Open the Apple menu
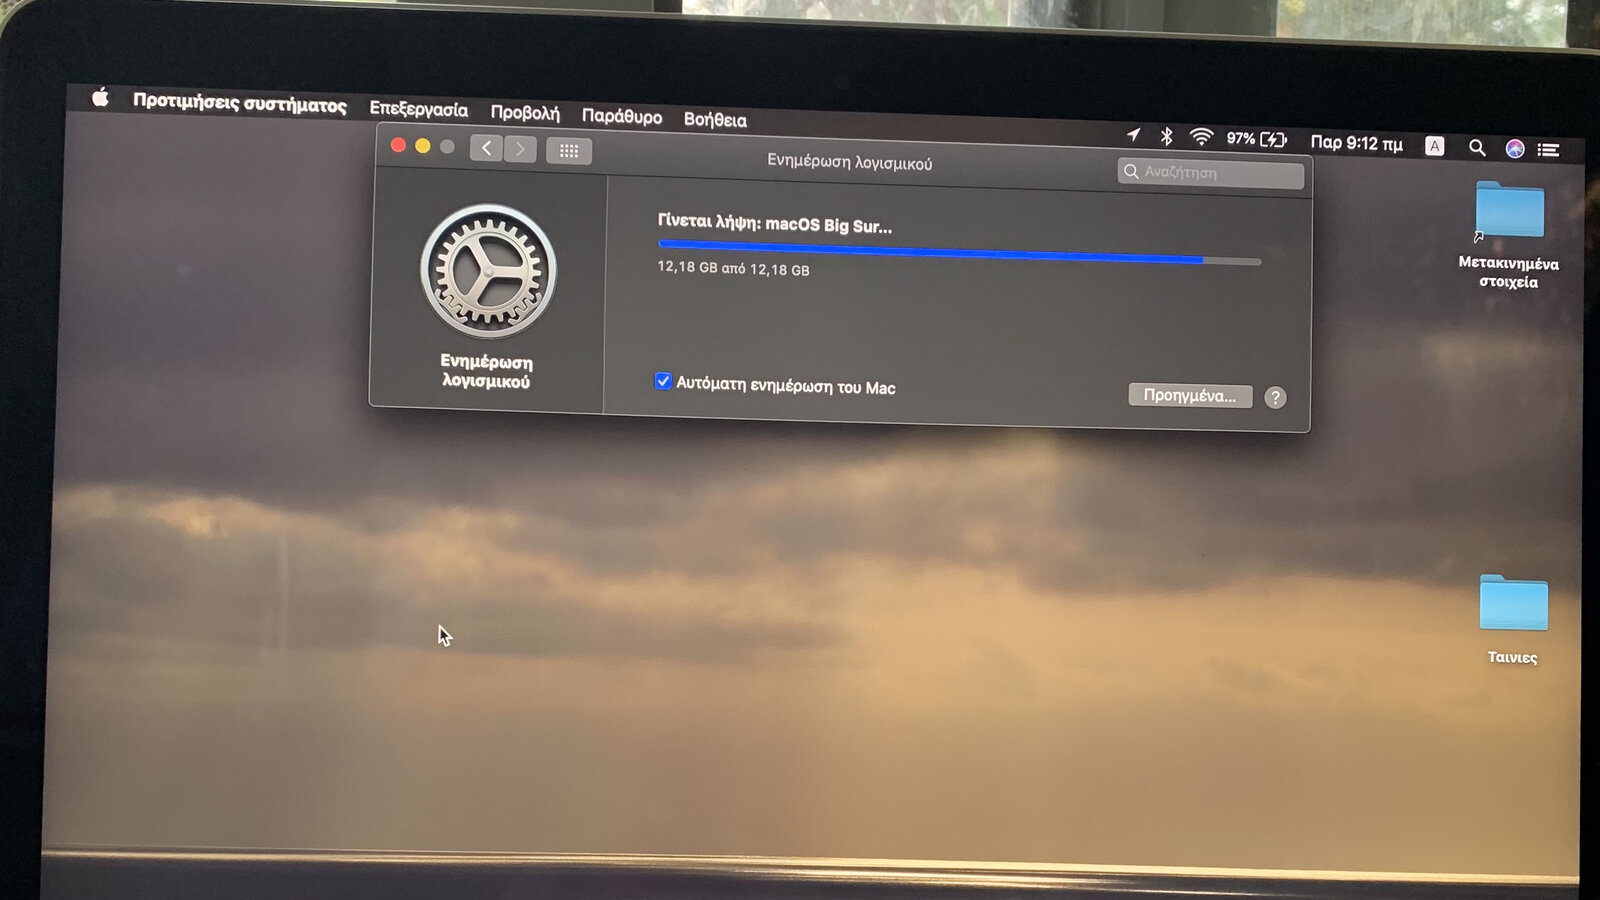 (x=100, y=97)
